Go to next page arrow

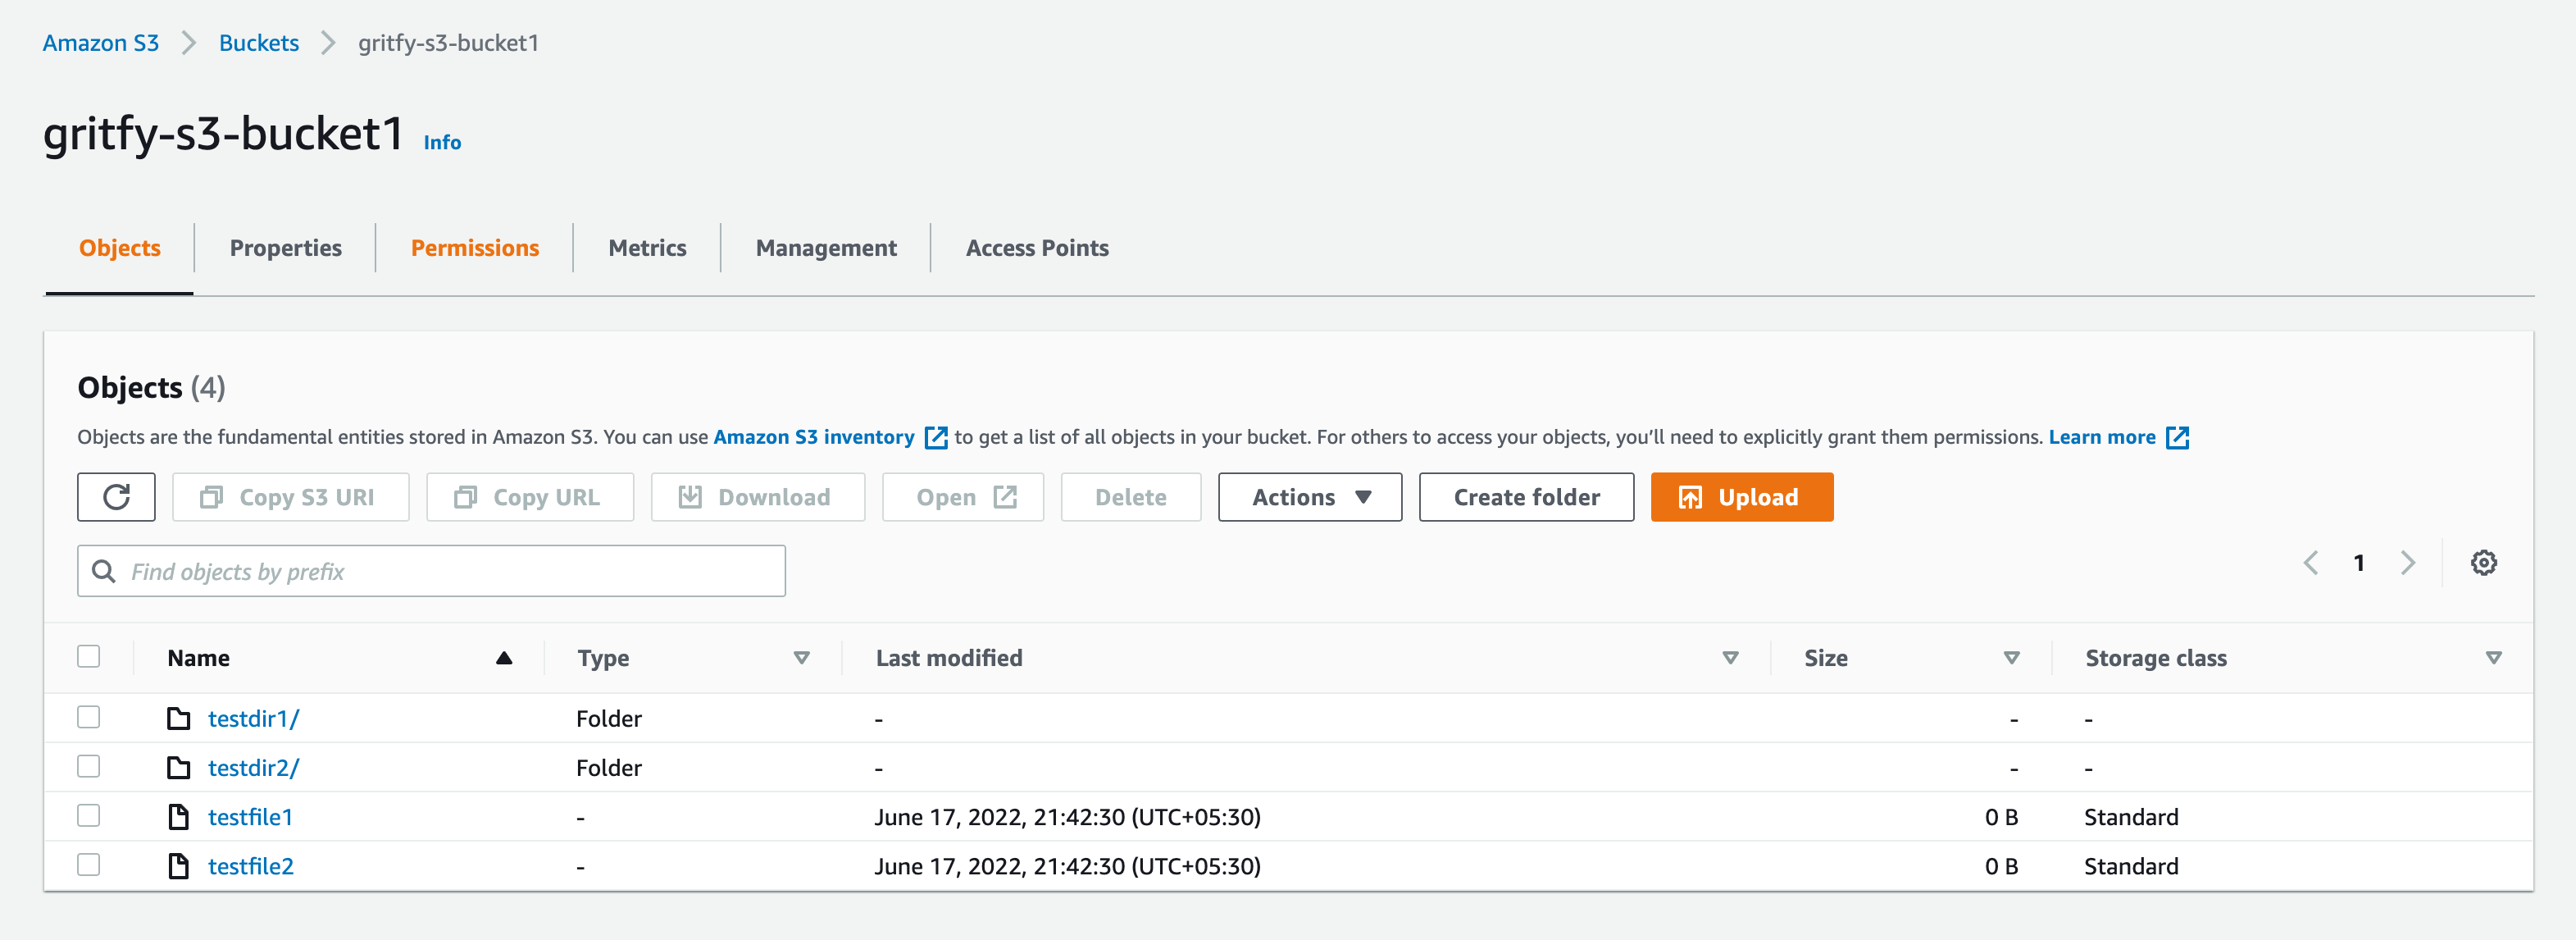[2408, 563]
